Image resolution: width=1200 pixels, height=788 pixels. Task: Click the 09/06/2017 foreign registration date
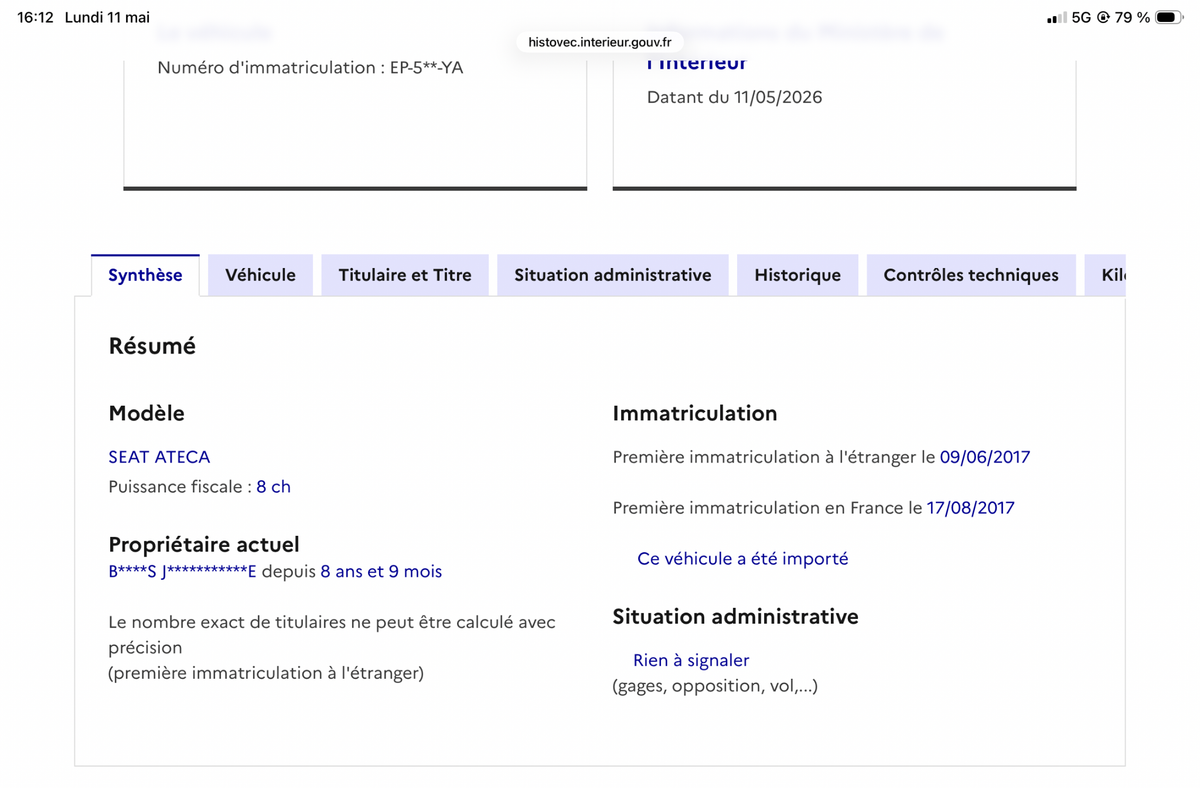985,457
